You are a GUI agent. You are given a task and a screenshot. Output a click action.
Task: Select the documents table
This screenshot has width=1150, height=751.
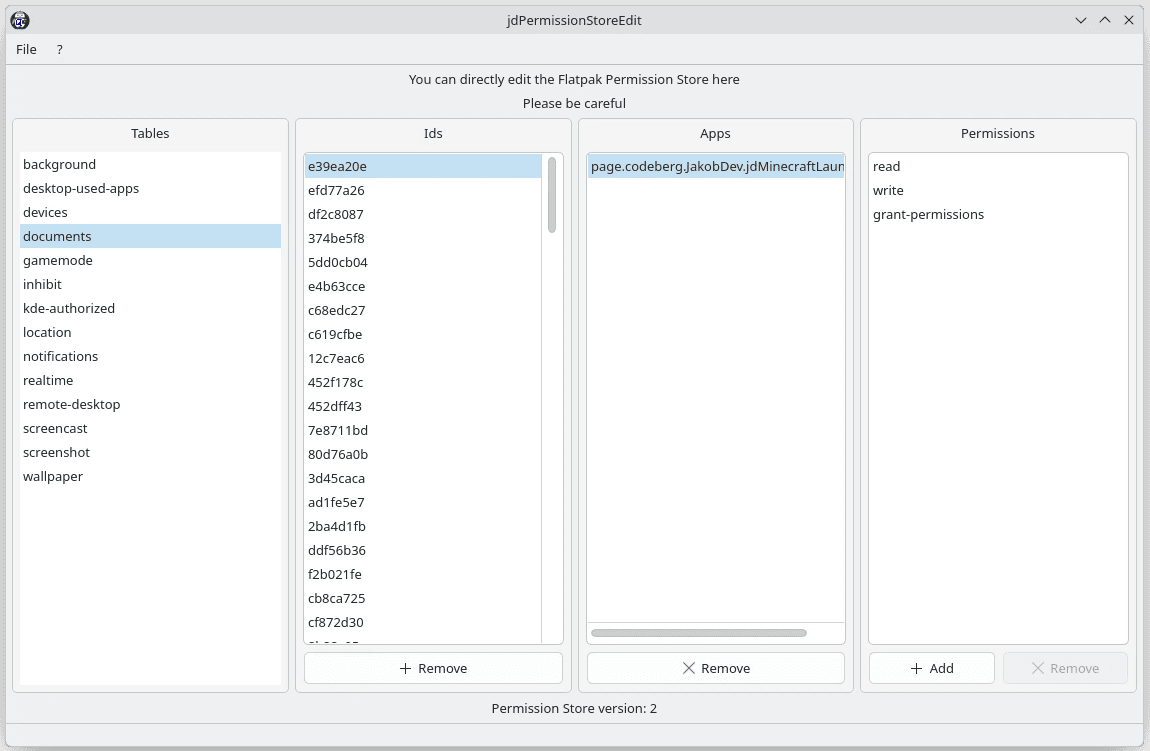[x=150, y=236]
